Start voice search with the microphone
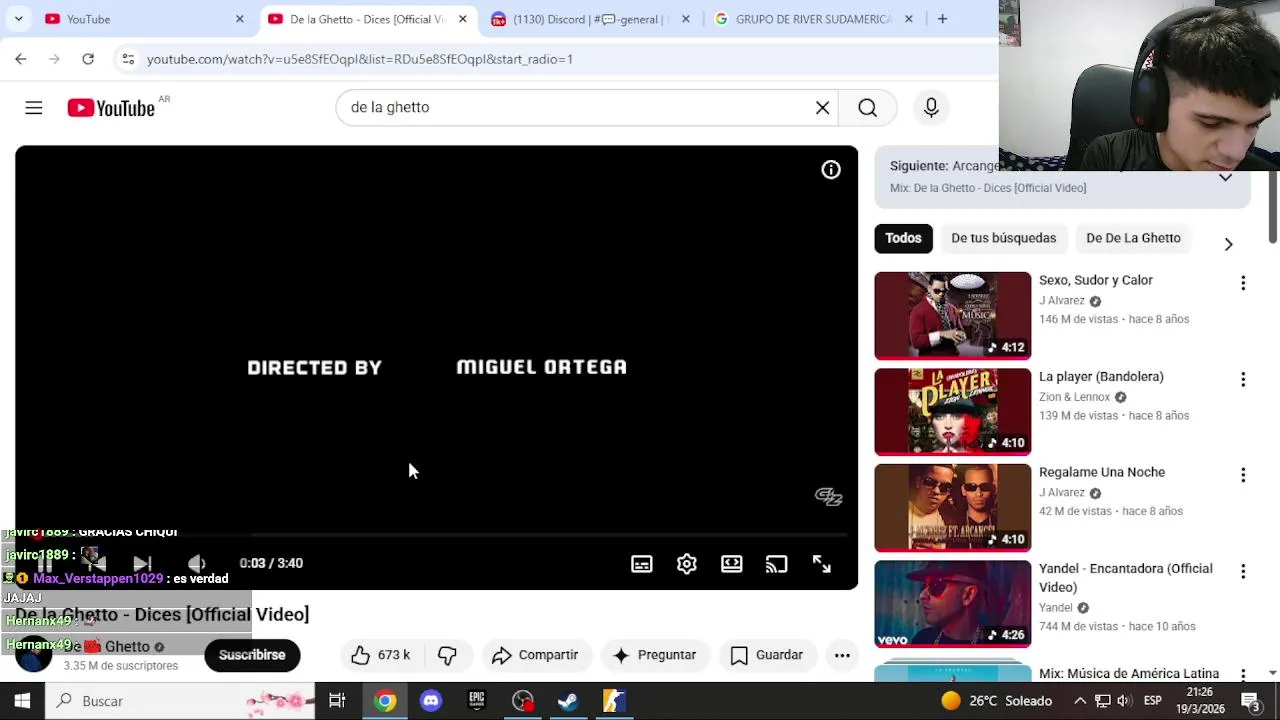Screen dimensions: 1280x720 (x=931, y=108)
